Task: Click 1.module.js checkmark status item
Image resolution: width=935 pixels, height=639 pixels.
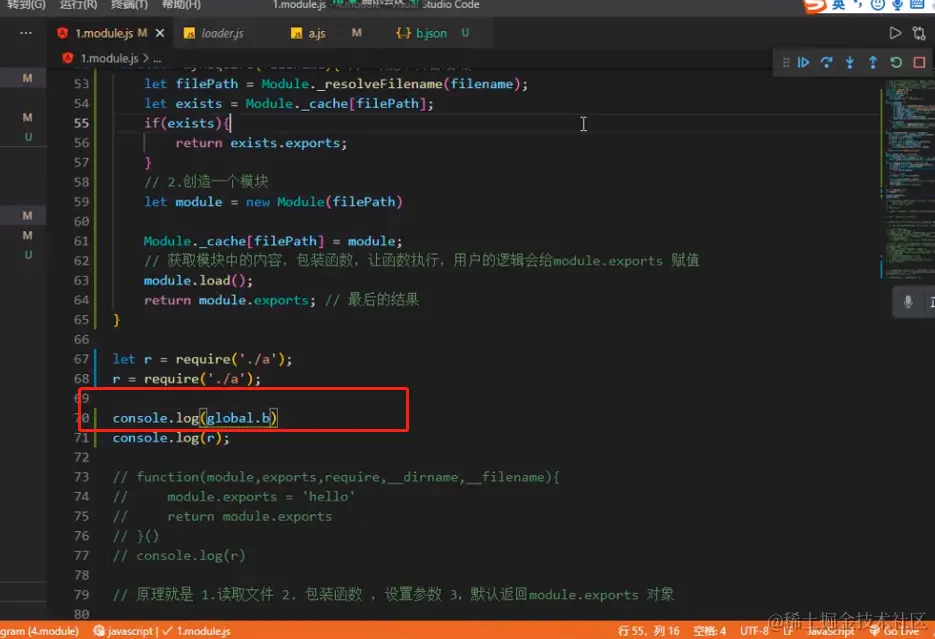Action: click(x=197, y=631)
